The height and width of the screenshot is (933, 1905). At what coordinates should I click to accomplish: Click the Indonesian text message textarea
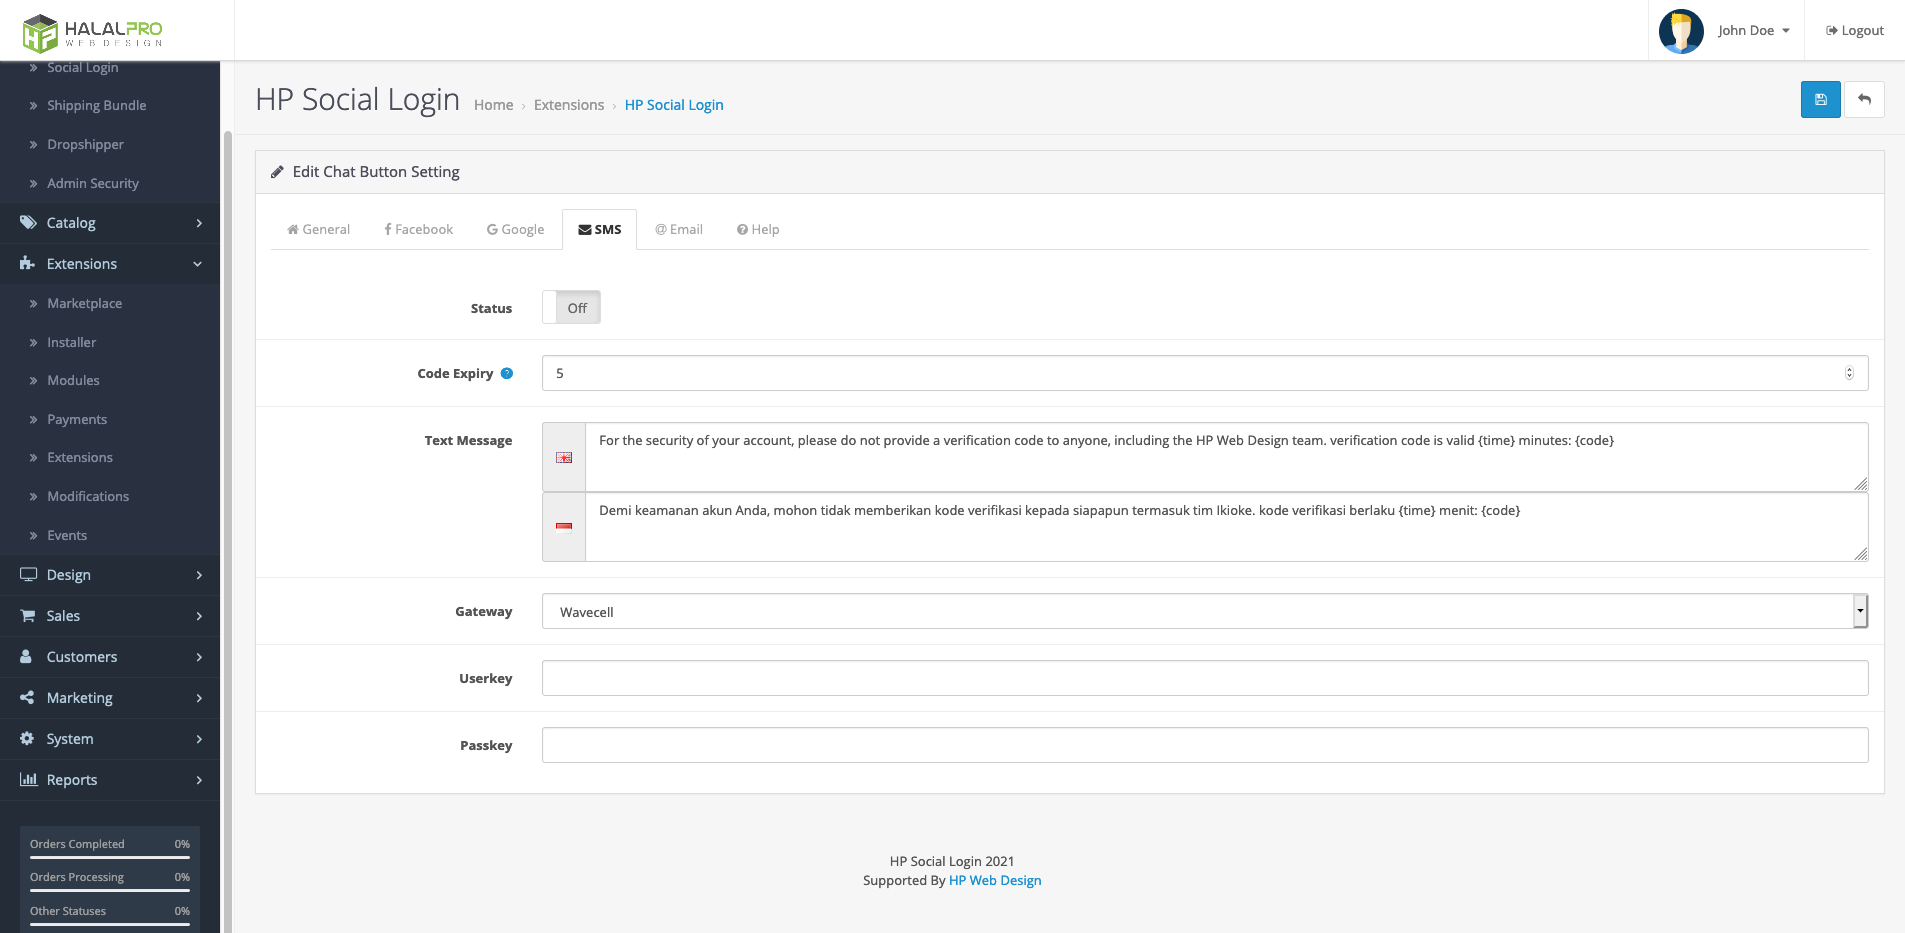(1226, 527)
